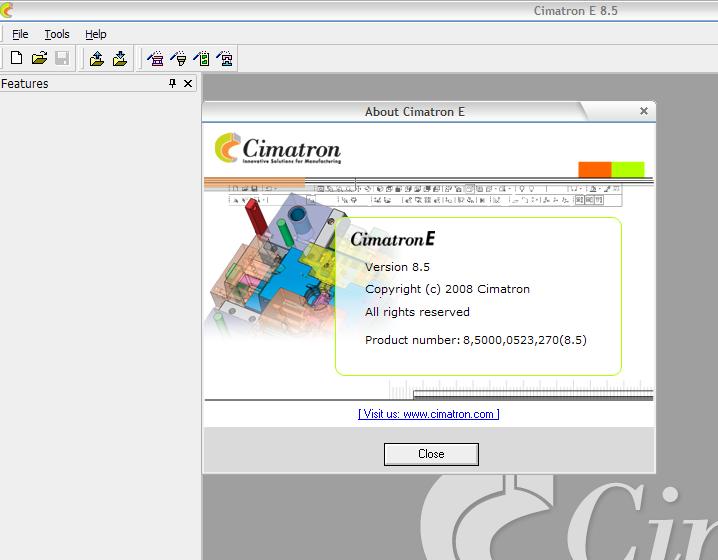Click the Cimatron app icon in title bar
The height and width of the screenshot is (560, 718).
[6, 10]
